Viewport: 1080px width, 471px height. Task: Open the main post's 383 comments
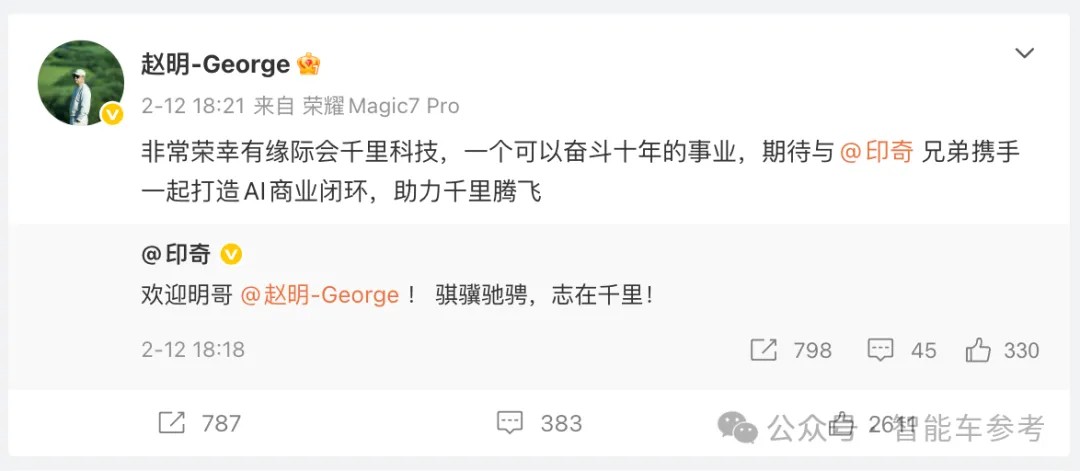510,423
